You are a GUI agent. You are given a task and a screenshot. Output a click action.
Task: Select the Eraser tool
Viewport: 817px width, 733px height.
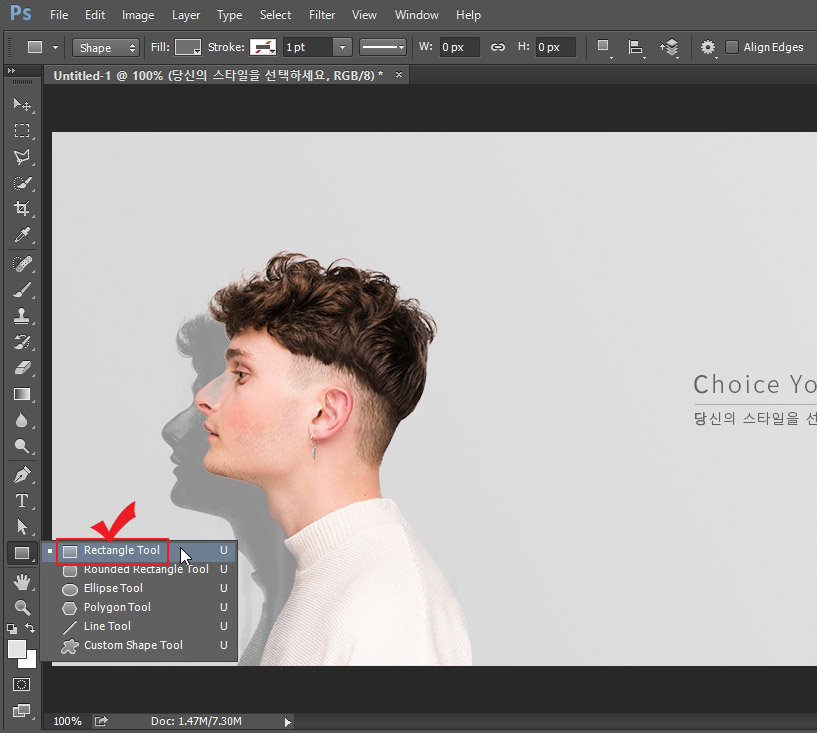(22, 368)
